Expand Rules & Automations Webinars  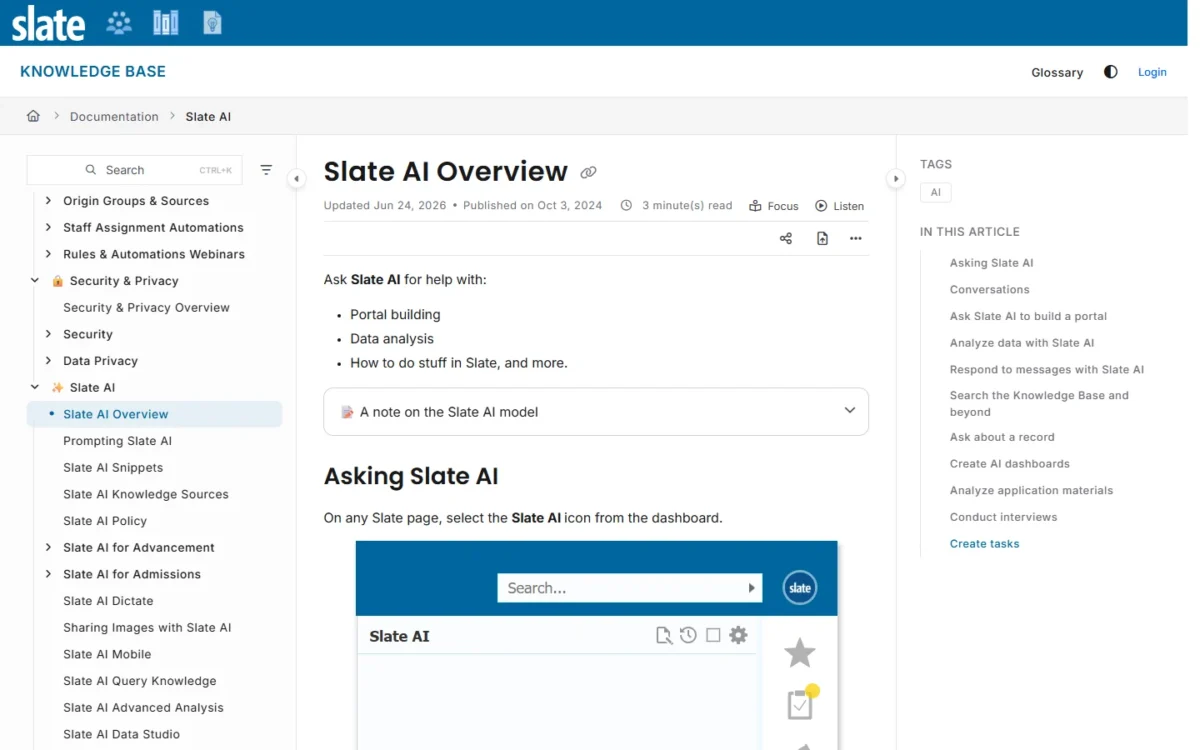tap(48, 254)
